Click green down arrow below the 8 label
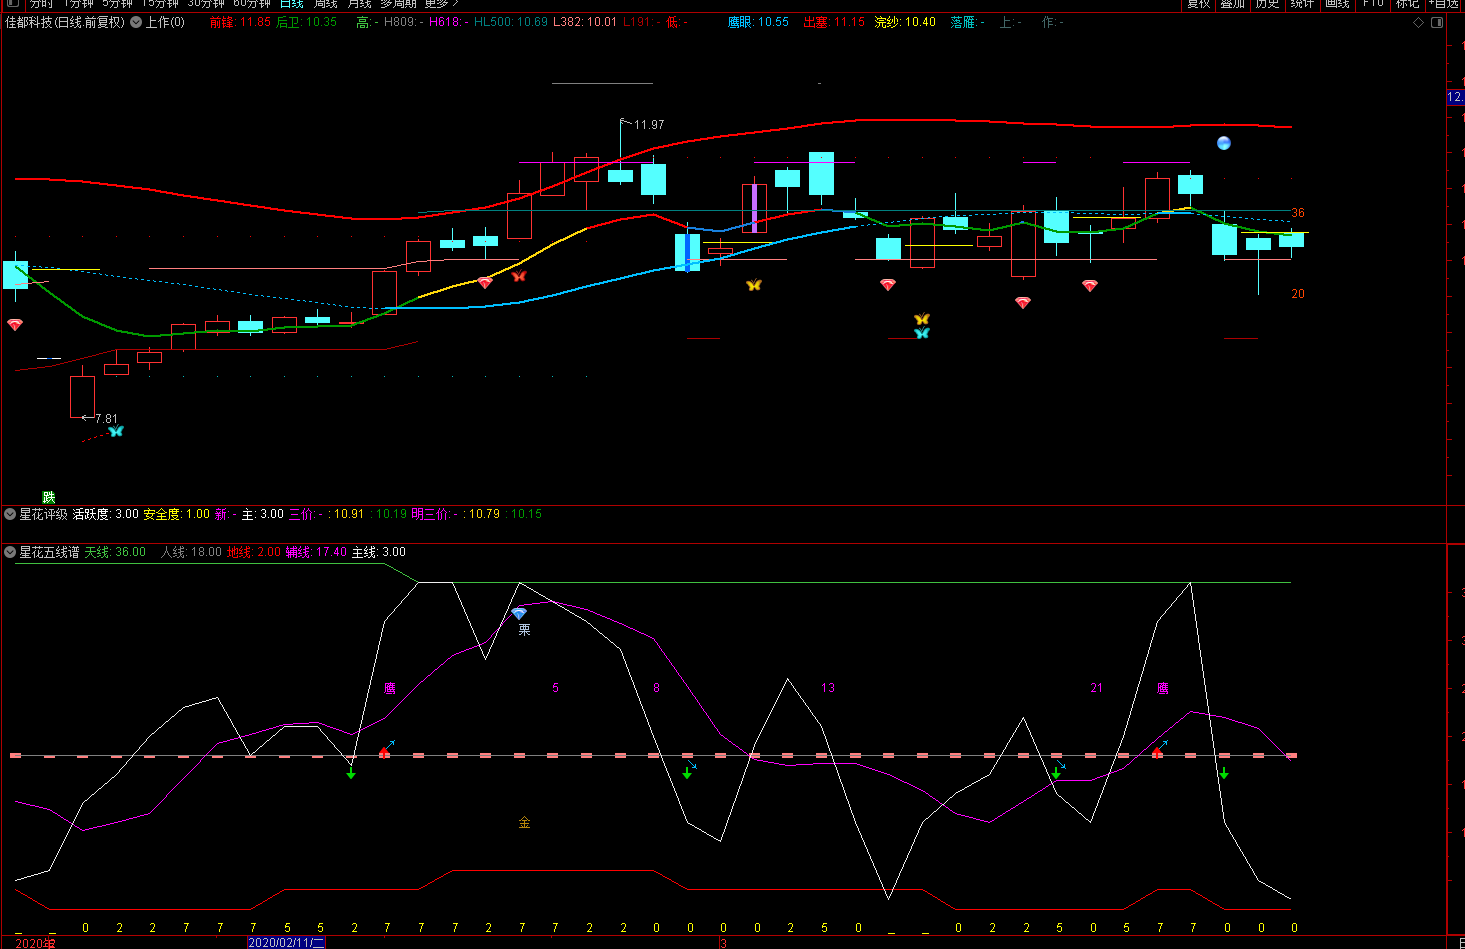 pos(687,773)
